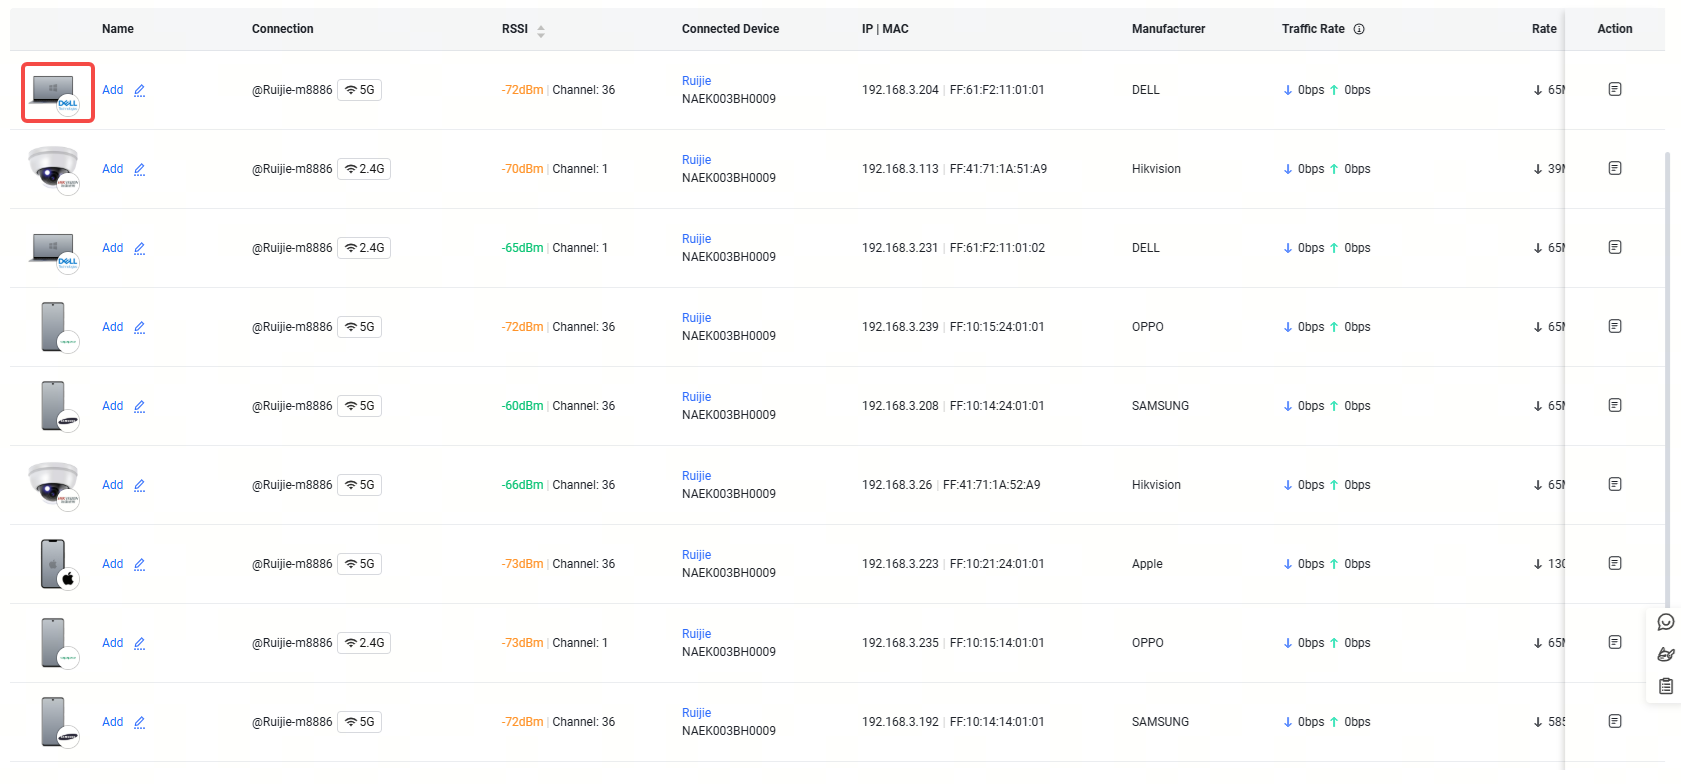1681x784 pixels.
Task: Open the Action details icon for 192.168.3.208
Action: tap(1614, 405)
